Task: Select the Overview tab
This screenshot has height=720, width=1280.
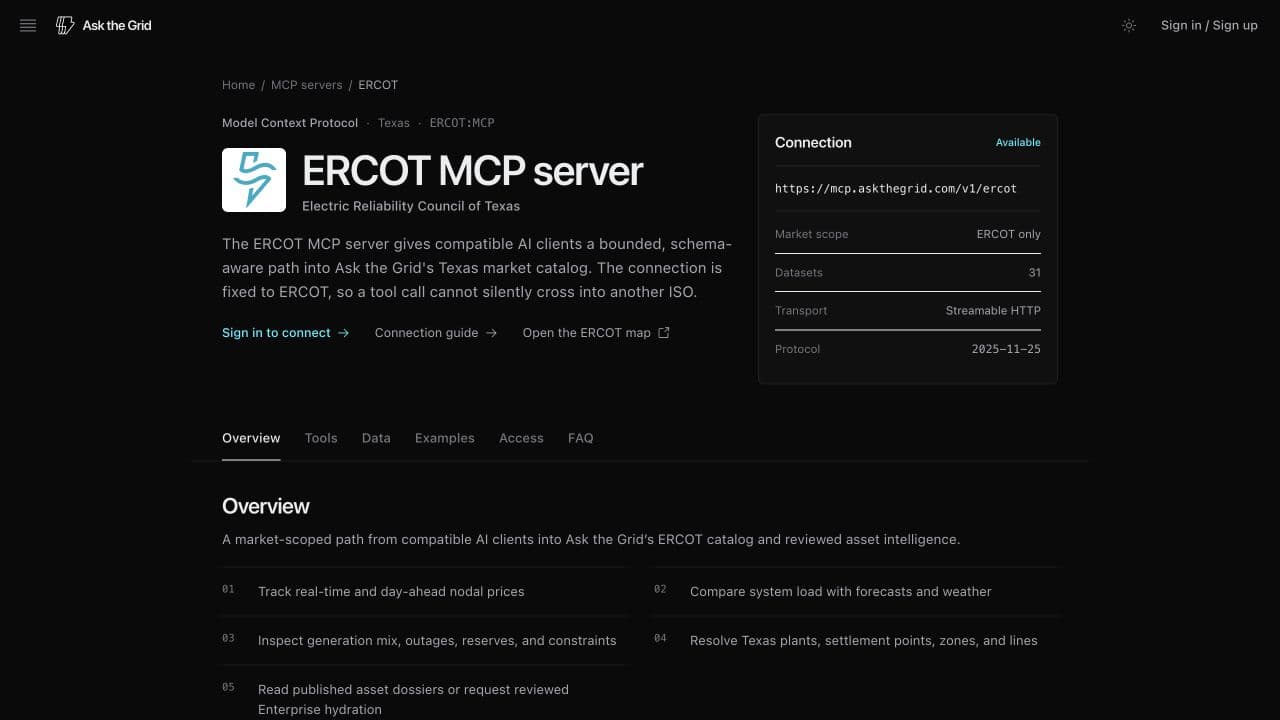Action: 251,438
